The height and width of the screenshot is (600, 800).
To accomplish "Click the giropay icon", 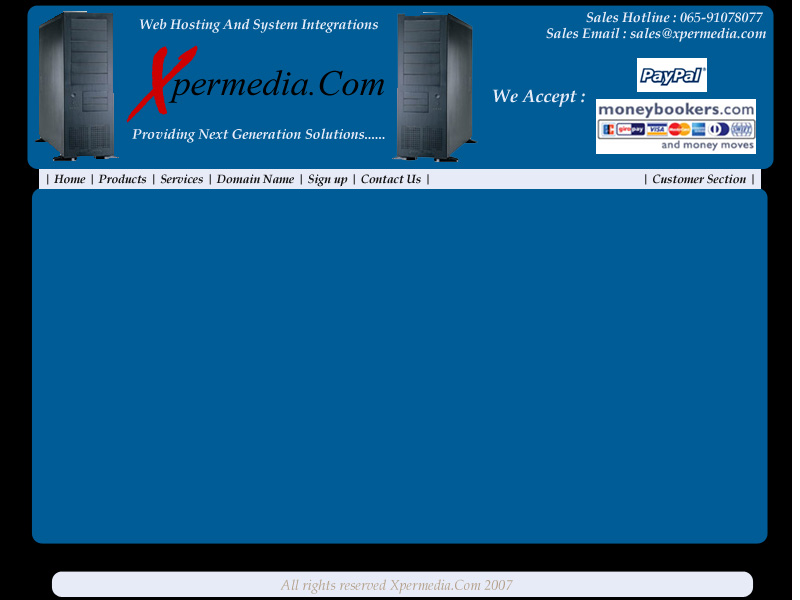I will pyautogui.click(x=630, y=129).
